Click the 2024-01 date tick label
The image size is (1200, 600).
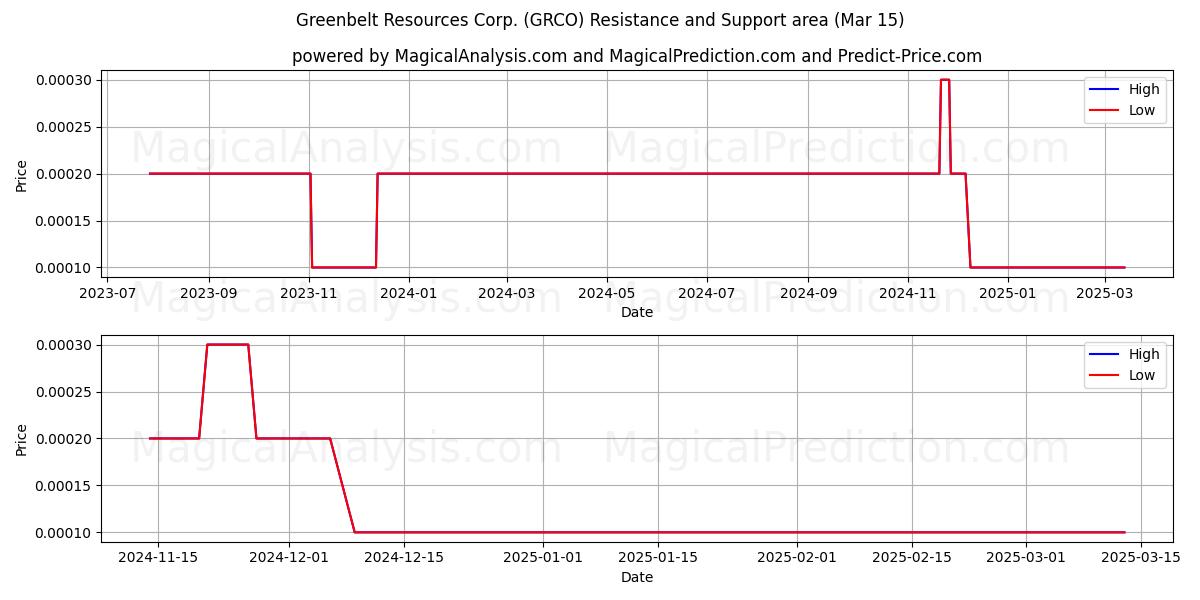[x=409, y=294]
